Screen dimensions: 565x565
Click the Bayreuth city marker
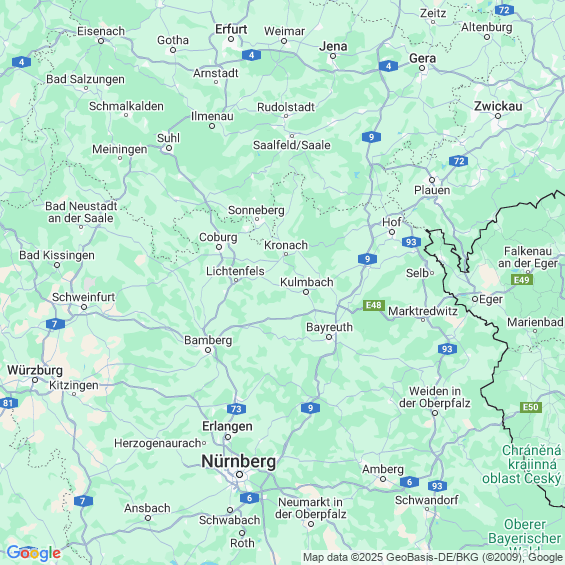tap(329, 337)
